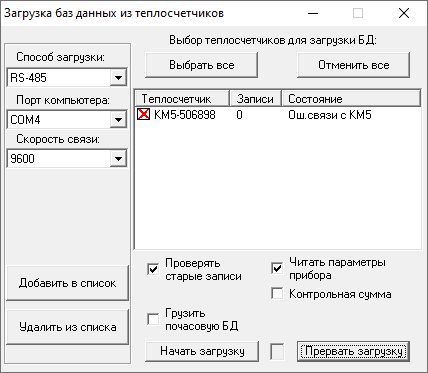The image size is (428, 373).
Task: Click the small indicator box beside Начать загрузку
Action: (x=277, y=352)
